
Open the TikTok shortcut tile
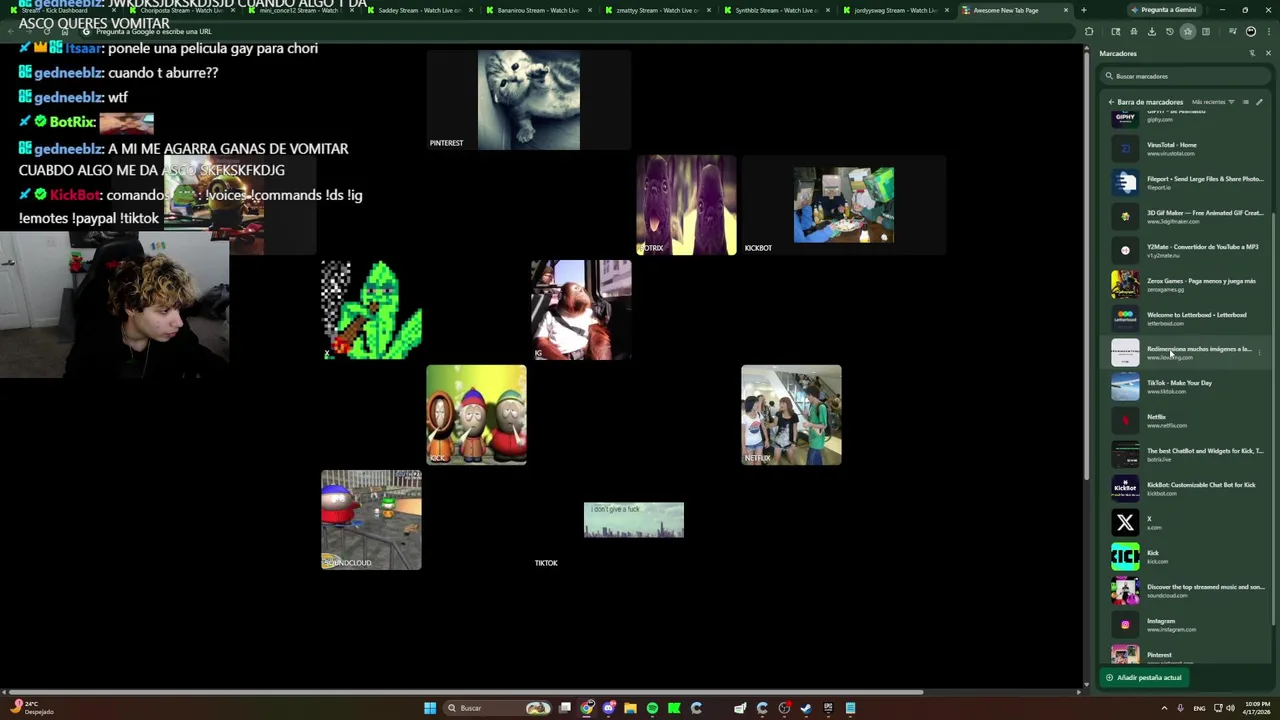(x=633, y=520)
